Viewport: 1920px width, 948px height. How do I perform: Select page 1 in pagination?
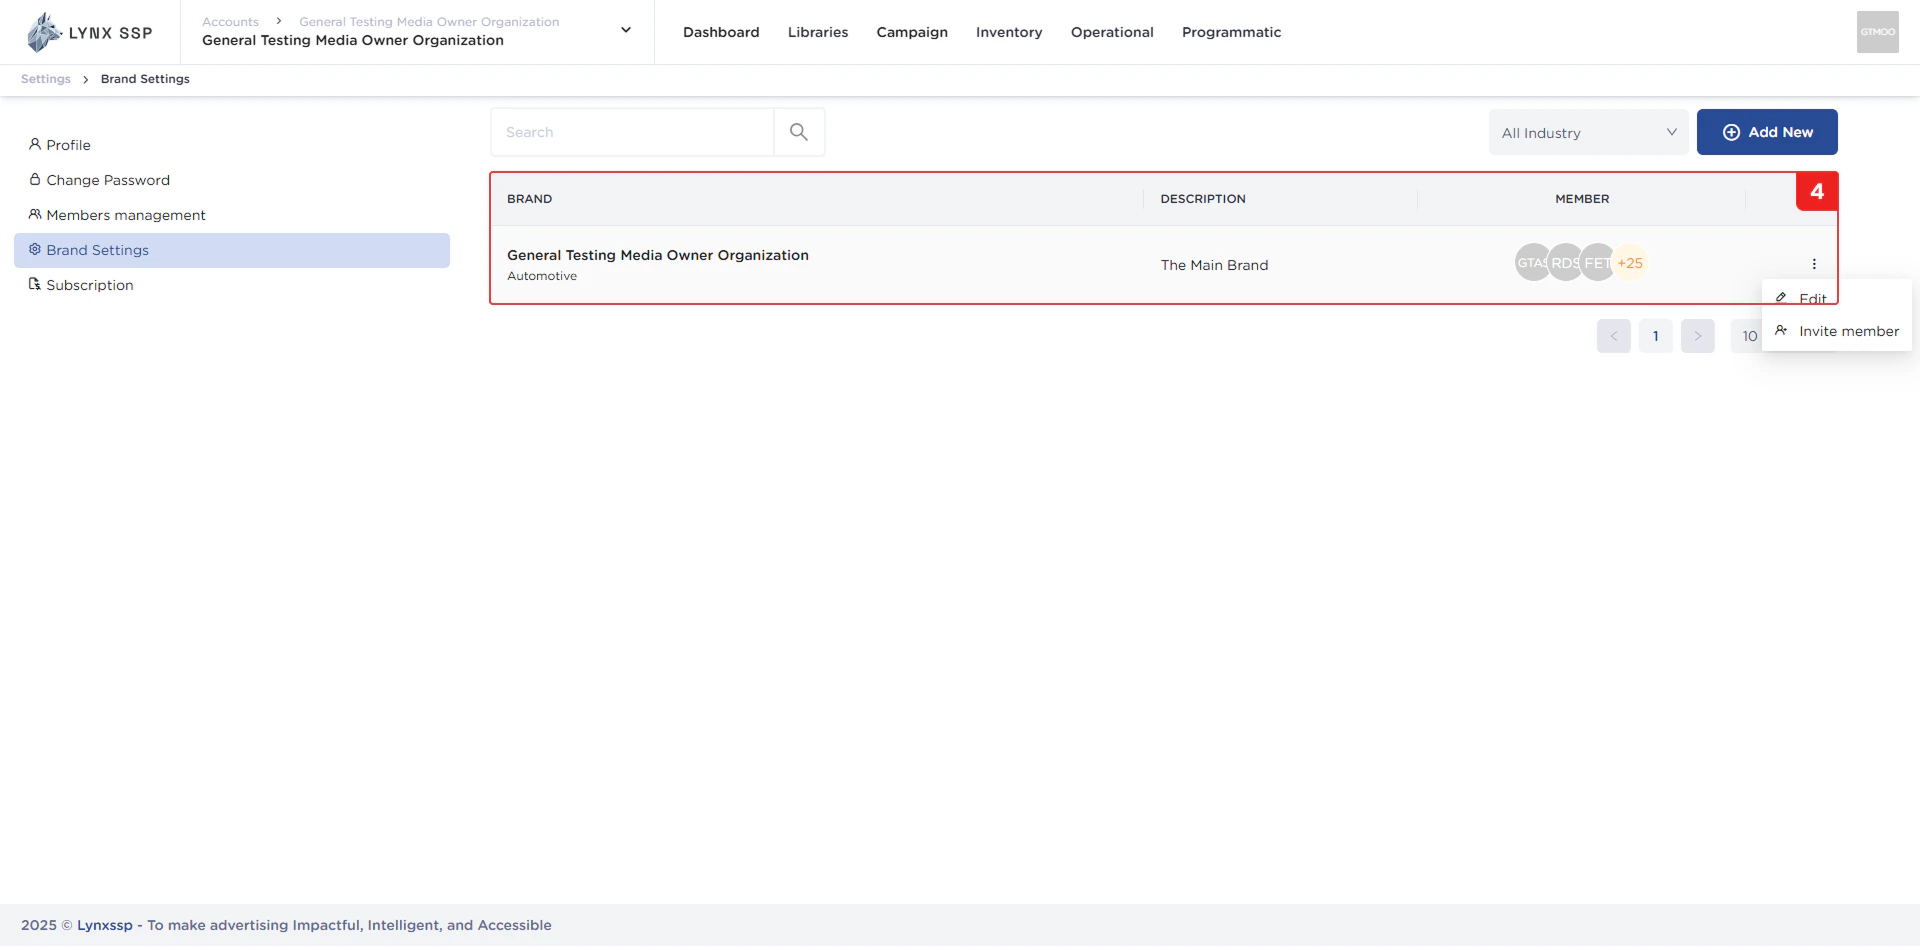click(x=1656, y=336)
